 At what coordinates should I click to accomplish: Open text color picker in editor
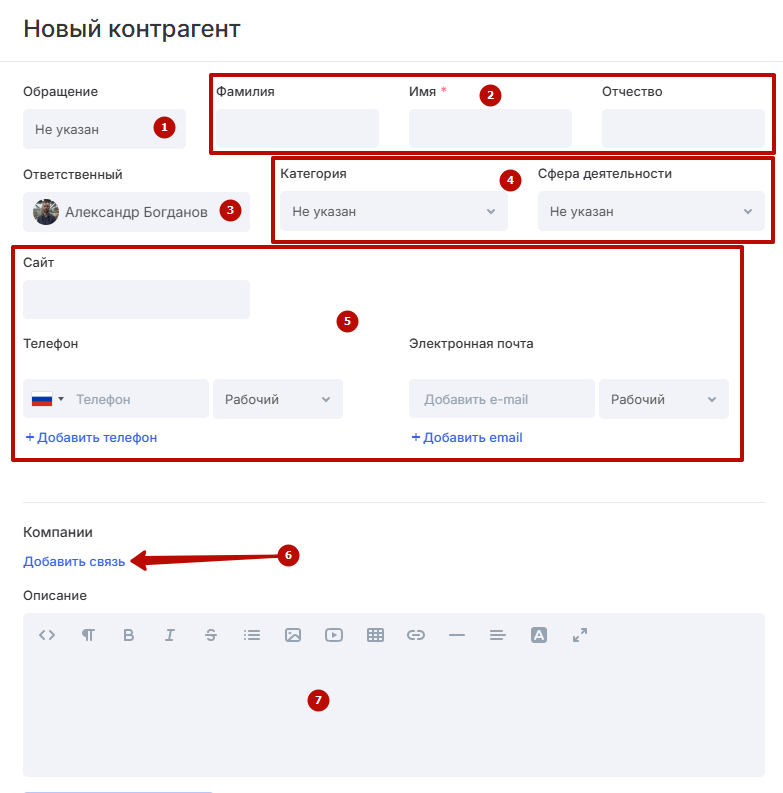point(539,635)
